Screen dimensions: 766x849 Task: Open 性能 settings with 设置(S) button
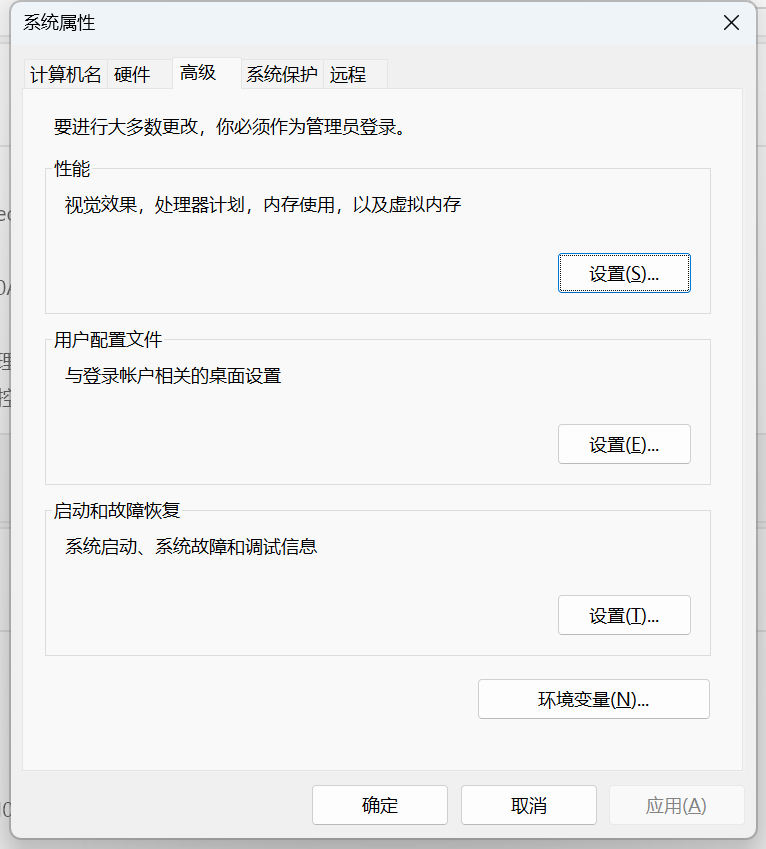(x=624, y=273)
